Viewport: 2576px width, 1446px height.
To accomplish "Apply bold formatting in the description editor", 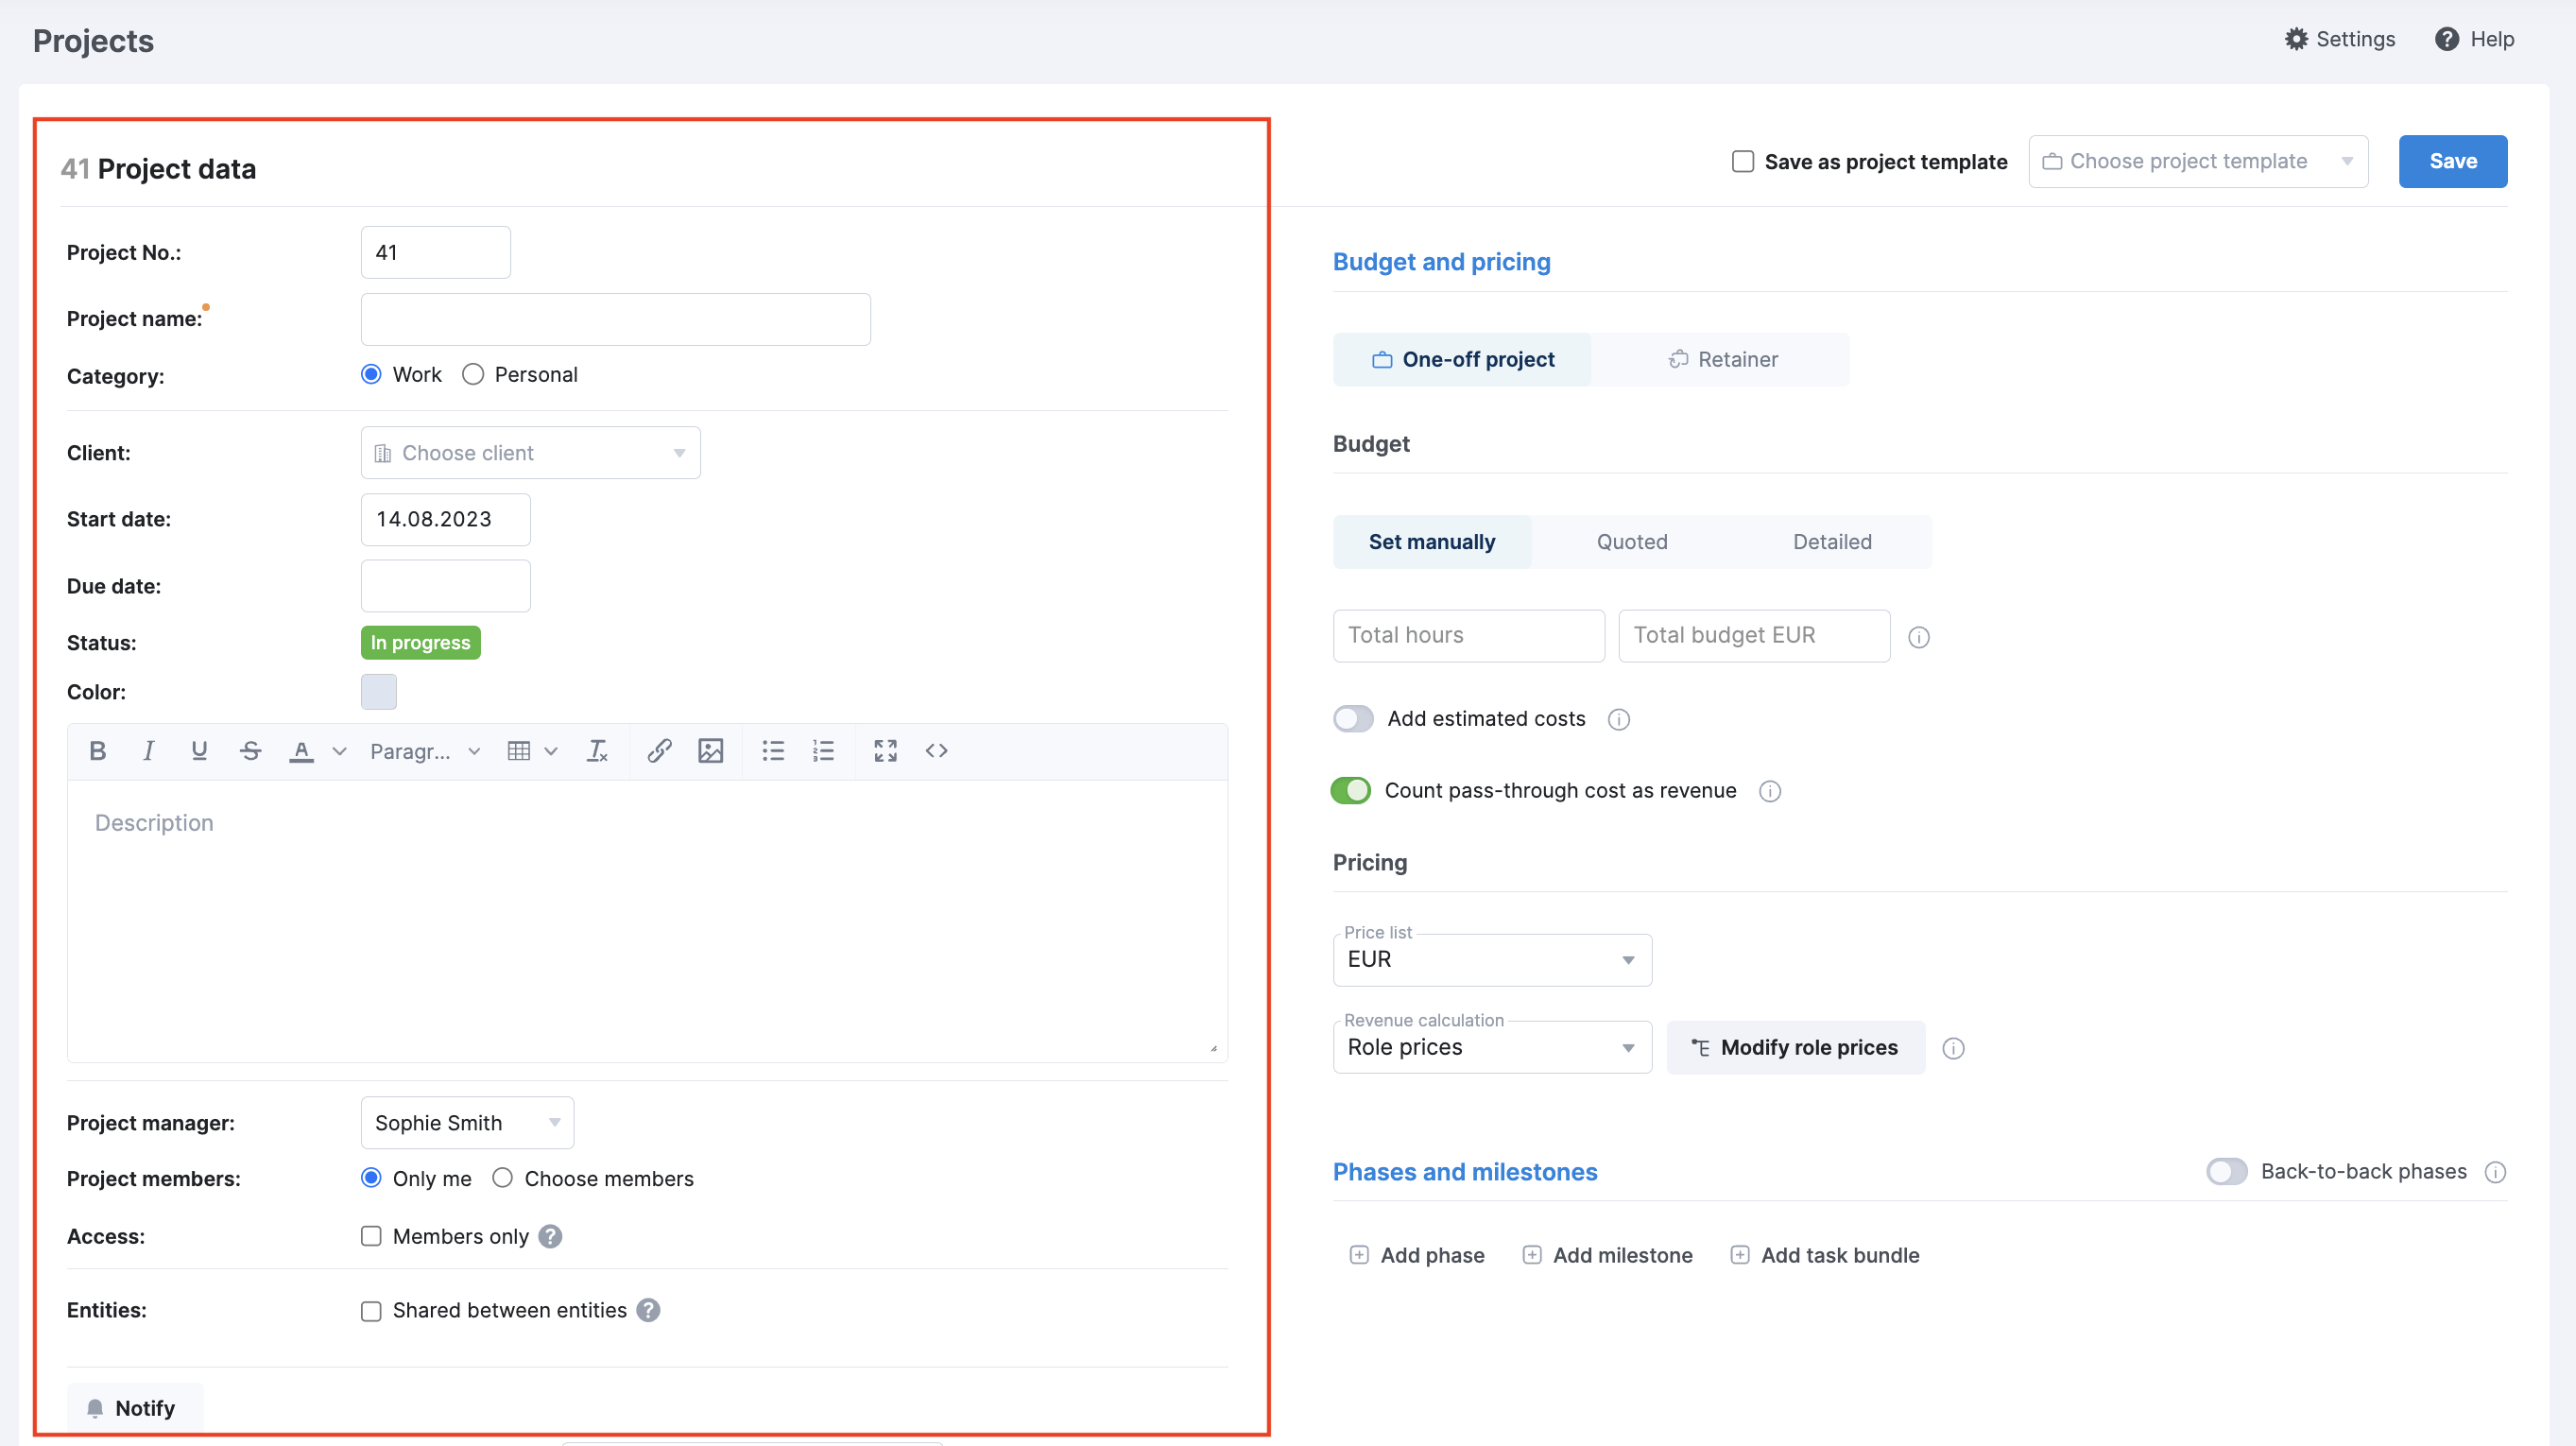I will [x=97, y=750].
